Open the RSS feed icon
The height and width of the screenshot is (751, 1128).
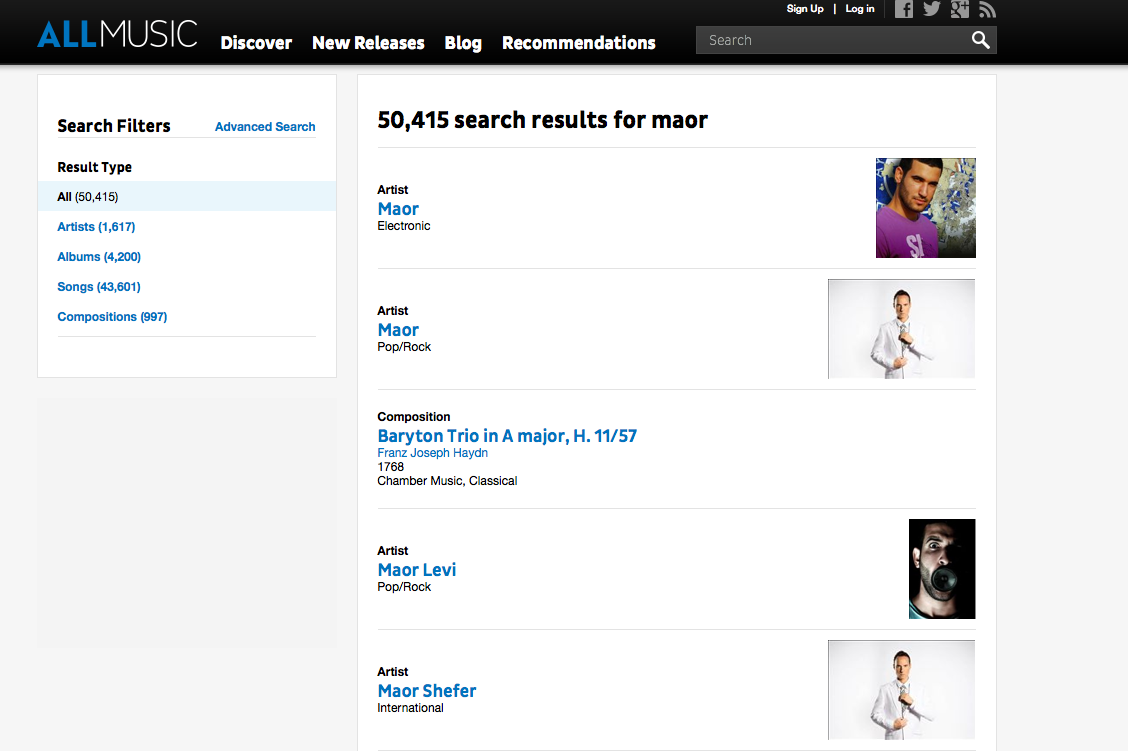click(987, 10)
